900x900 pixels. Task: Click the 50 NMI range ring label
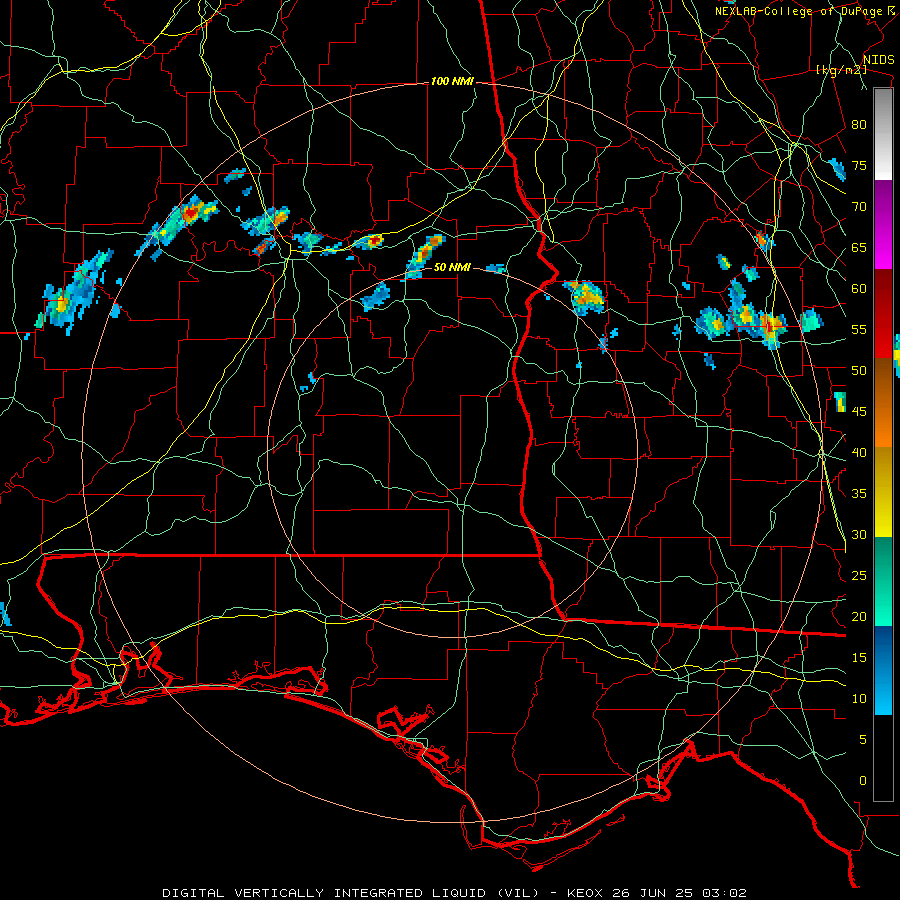tap(452, 267)
